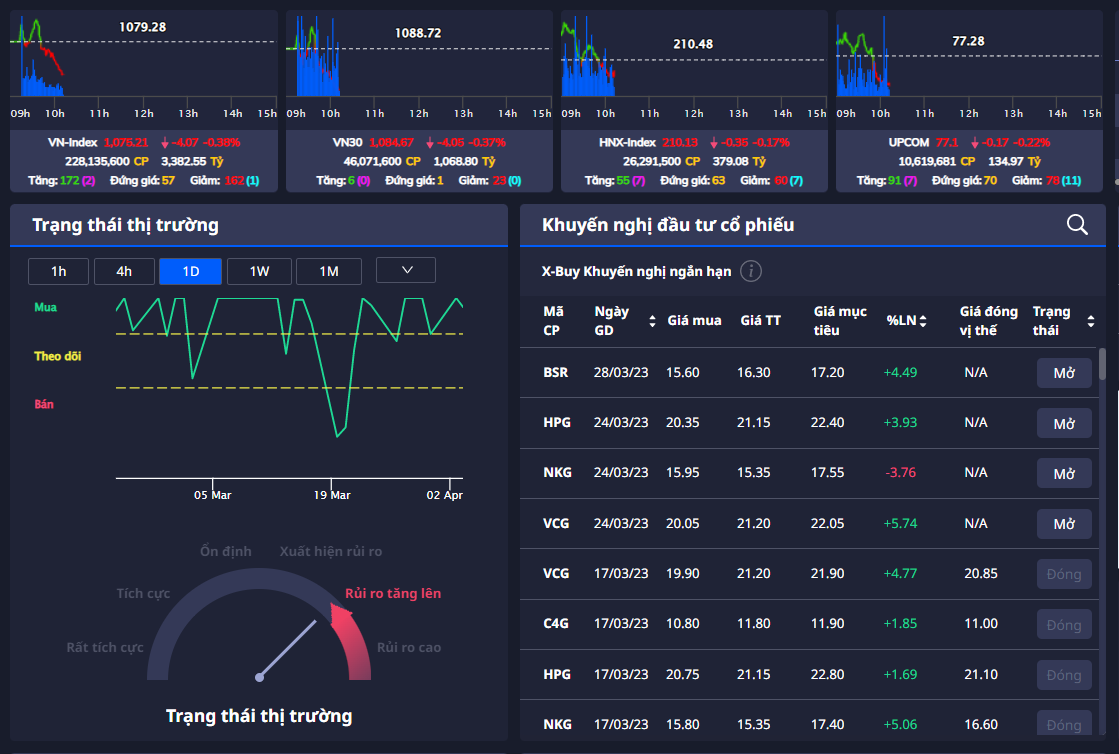This screenshot has width=1119, height=754.
Task: Select the 1h timeframe
Action: click(x=59, y=271)
